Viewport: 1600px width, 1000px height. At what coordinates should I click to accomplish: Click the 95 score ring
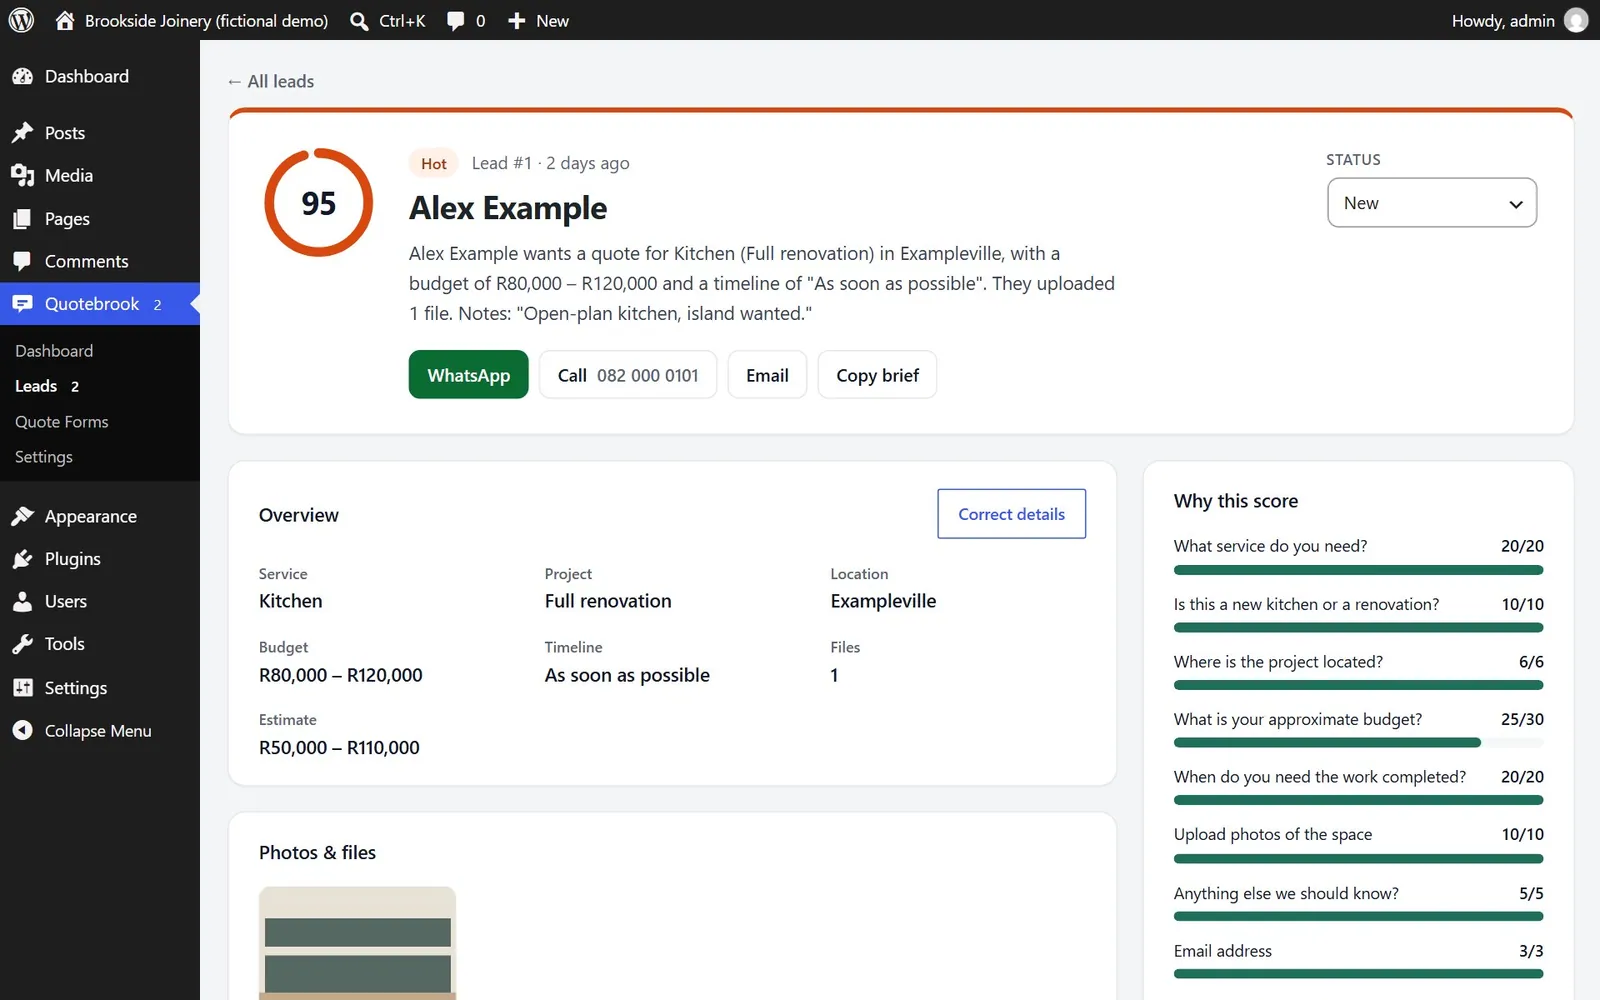318,203
